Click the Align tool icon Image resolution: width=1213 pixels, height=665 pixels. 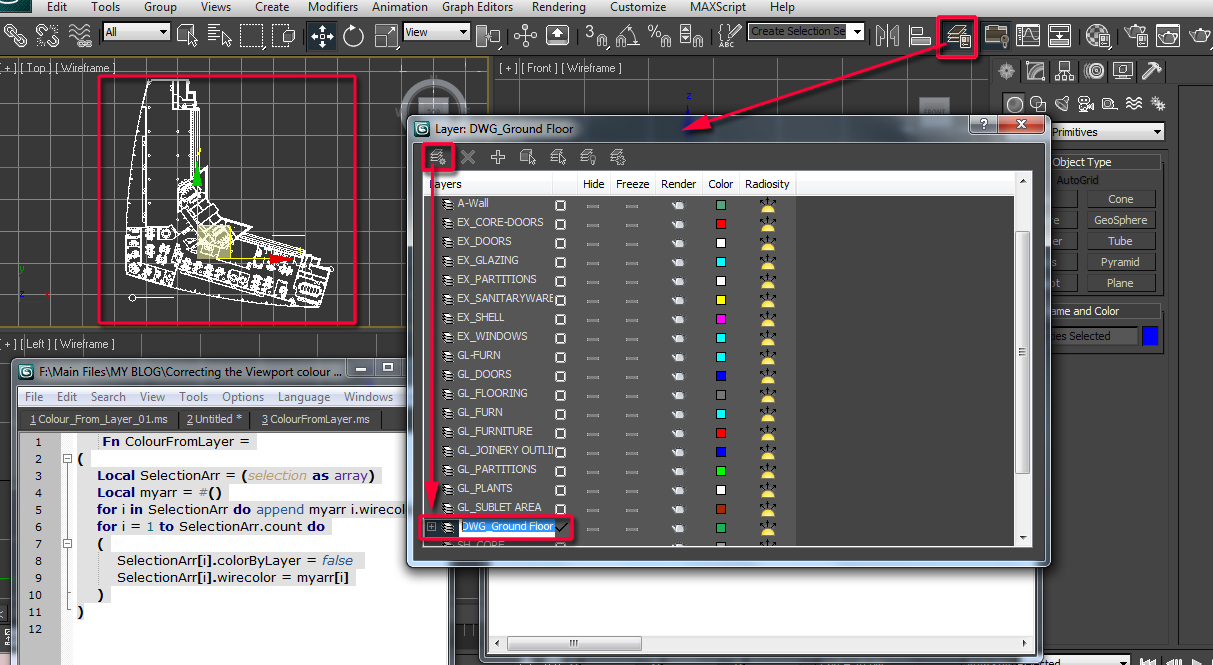click(920, 36)
